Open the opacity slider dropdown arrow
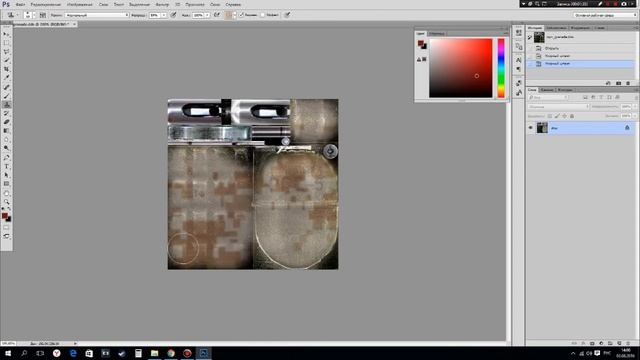The height and width of the screenshot is (360, 640). pyautogui.click(x=164, y=15)
